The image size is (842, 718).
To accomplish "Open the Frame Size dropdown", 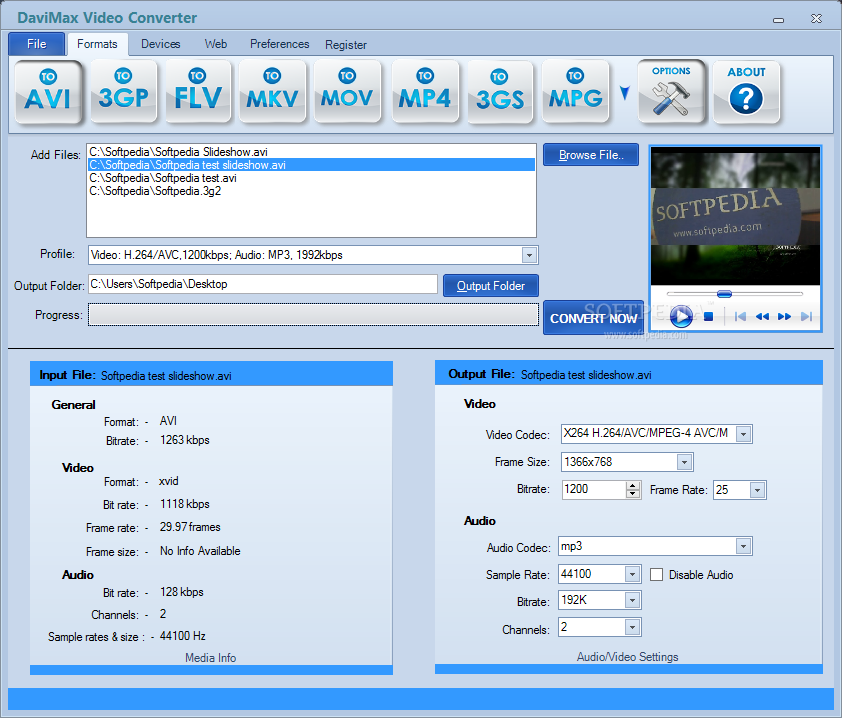I will (x=684, y=462).
